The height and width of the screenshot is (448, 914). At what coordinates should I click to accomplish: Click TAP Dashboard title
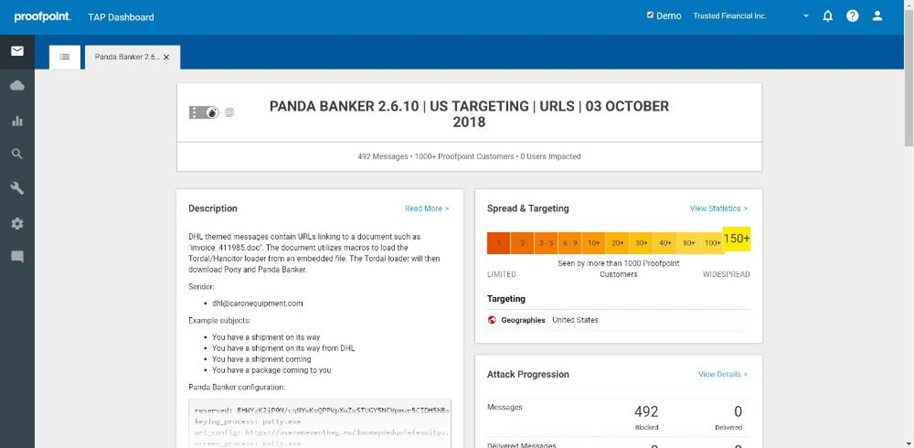(x=121, y=17)
